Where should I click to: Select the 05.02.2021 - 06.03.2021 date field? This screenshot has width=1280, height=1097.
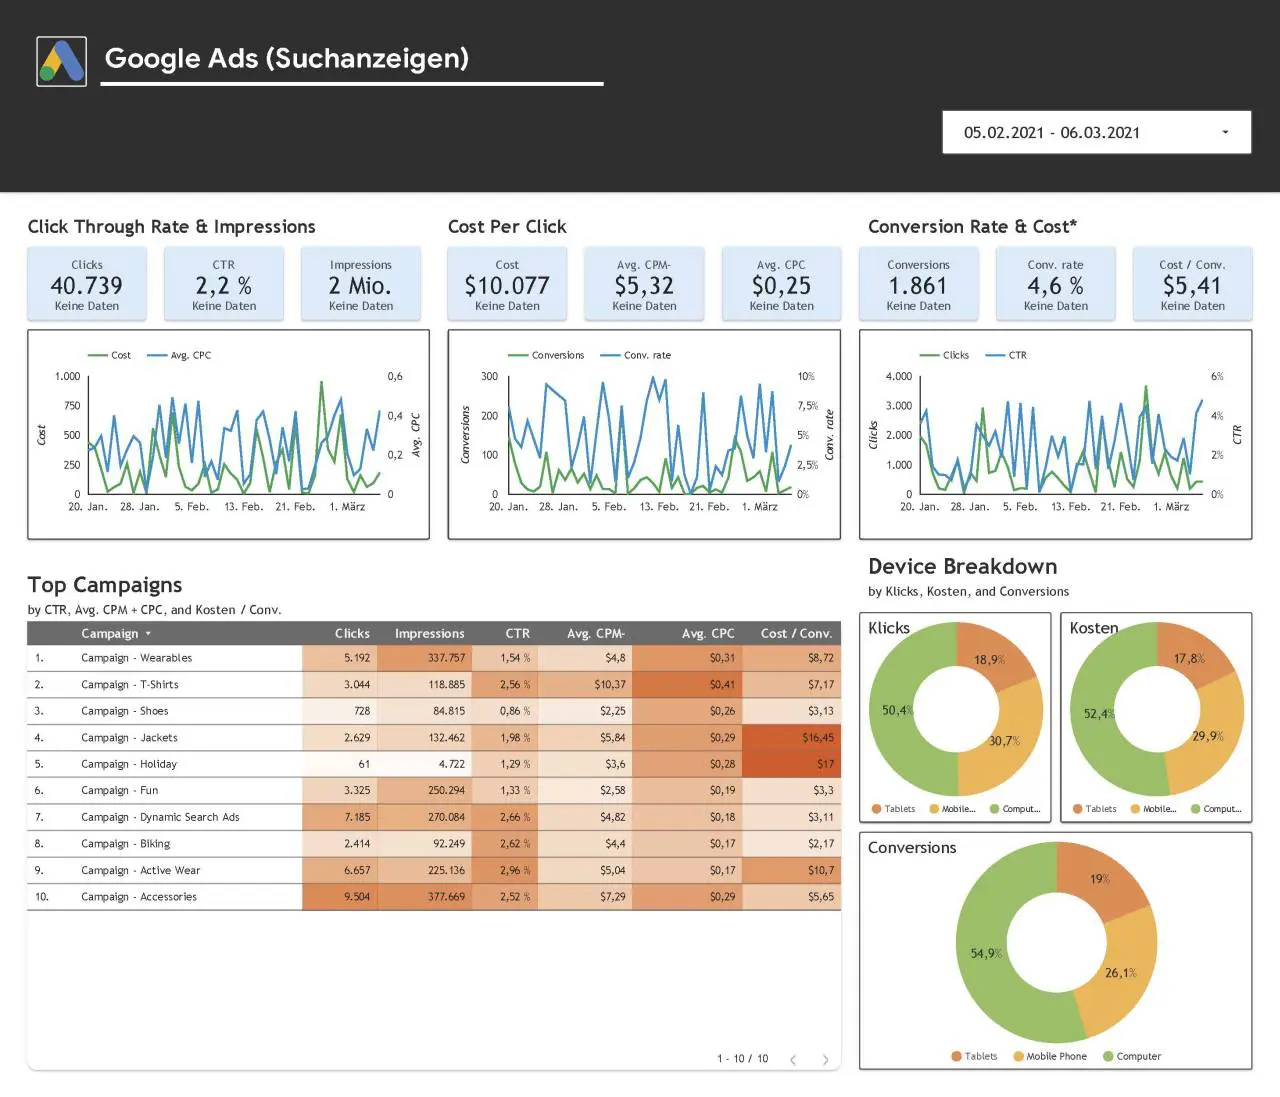pos(1096,132)
